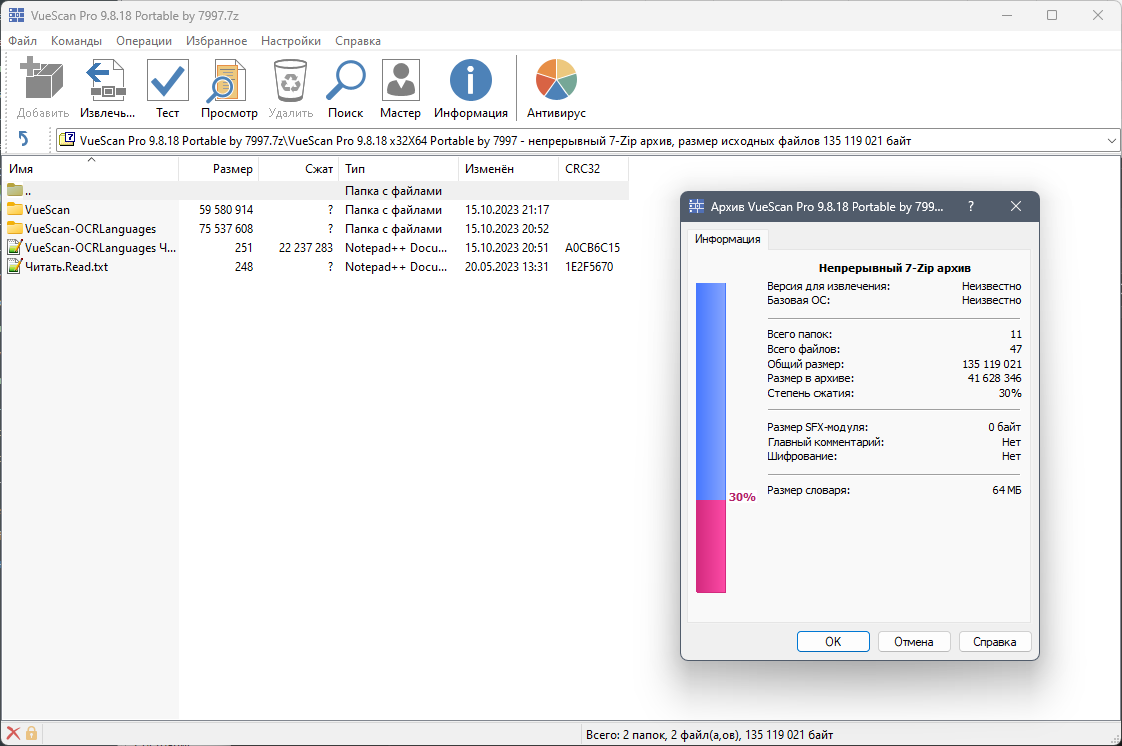Click the archive icon in the address bar
Image resolution: width=1122 pixels, height=746 pixels.
click(67, 140)
